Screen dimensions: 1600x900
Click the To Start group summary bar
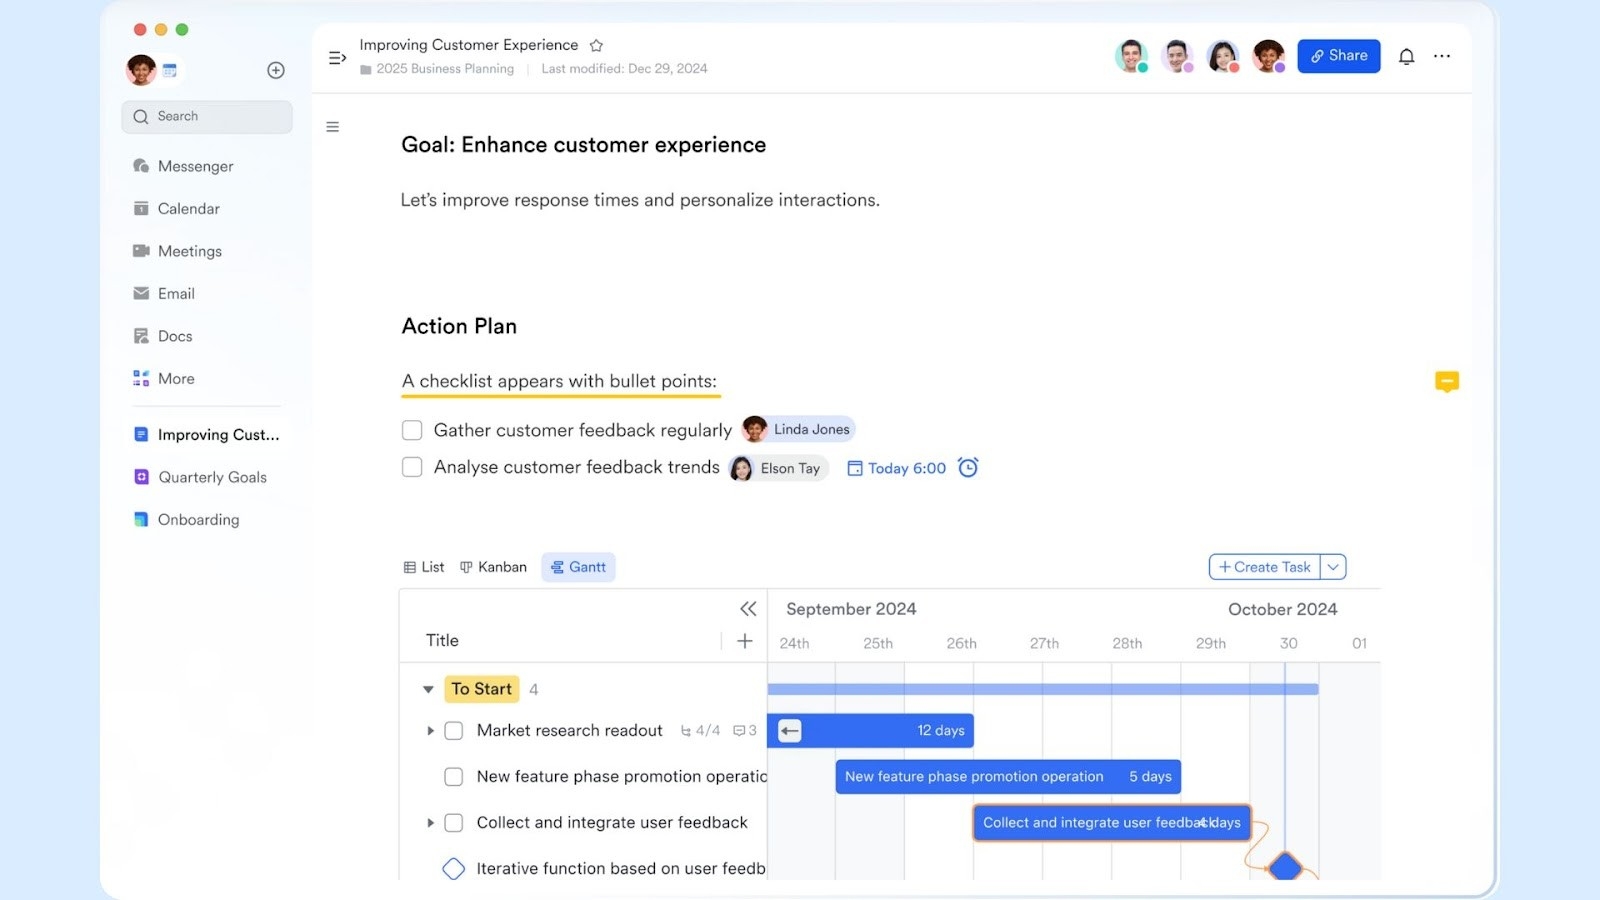[1043, 689]
